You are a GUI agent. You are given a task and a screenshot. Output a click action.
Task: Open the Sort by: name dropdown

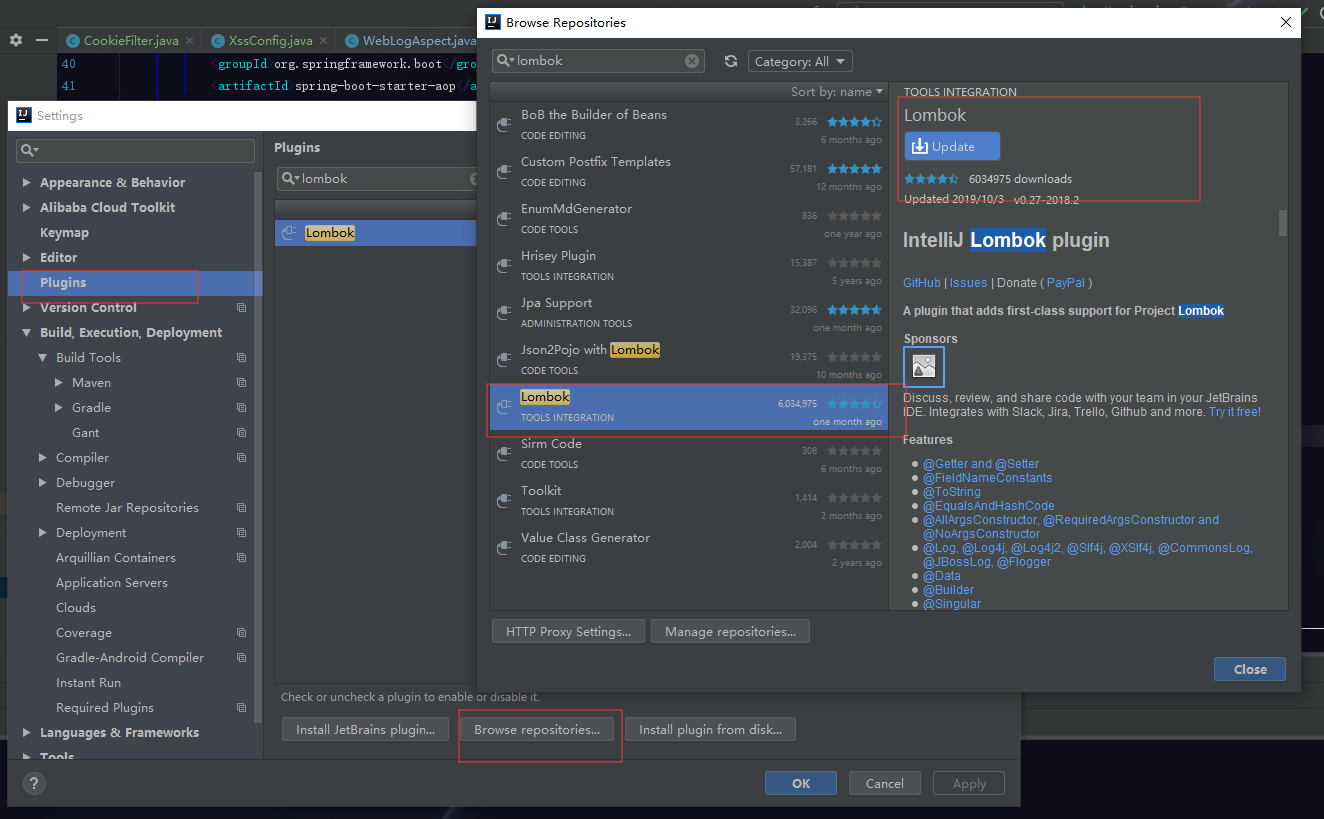837,91
